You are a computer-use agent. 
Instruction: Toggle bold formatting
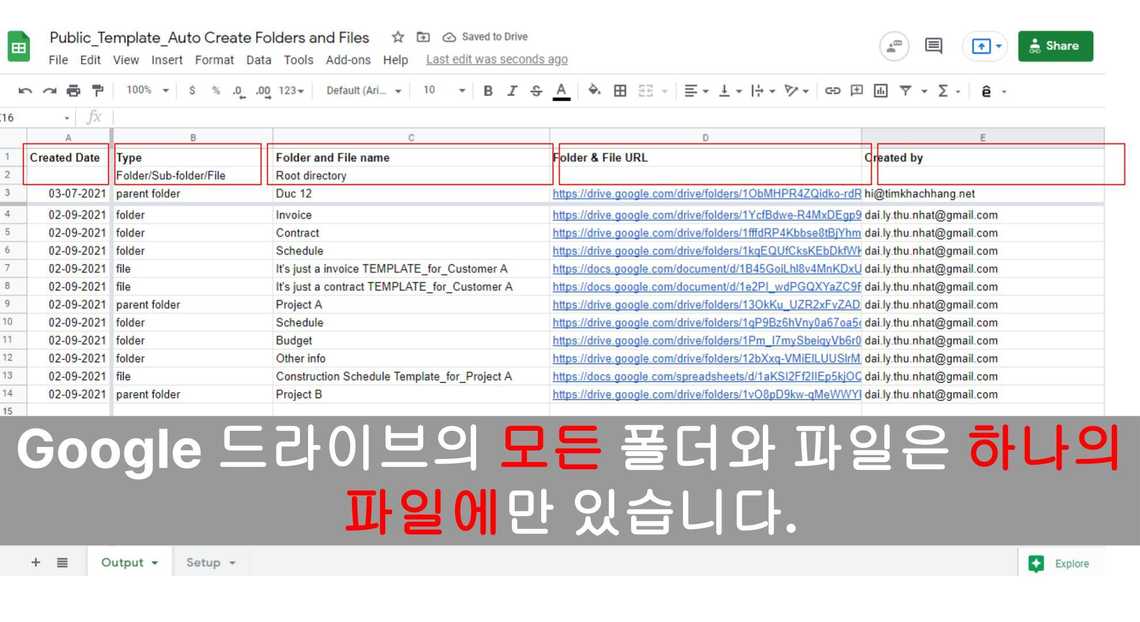pos(488,91)
